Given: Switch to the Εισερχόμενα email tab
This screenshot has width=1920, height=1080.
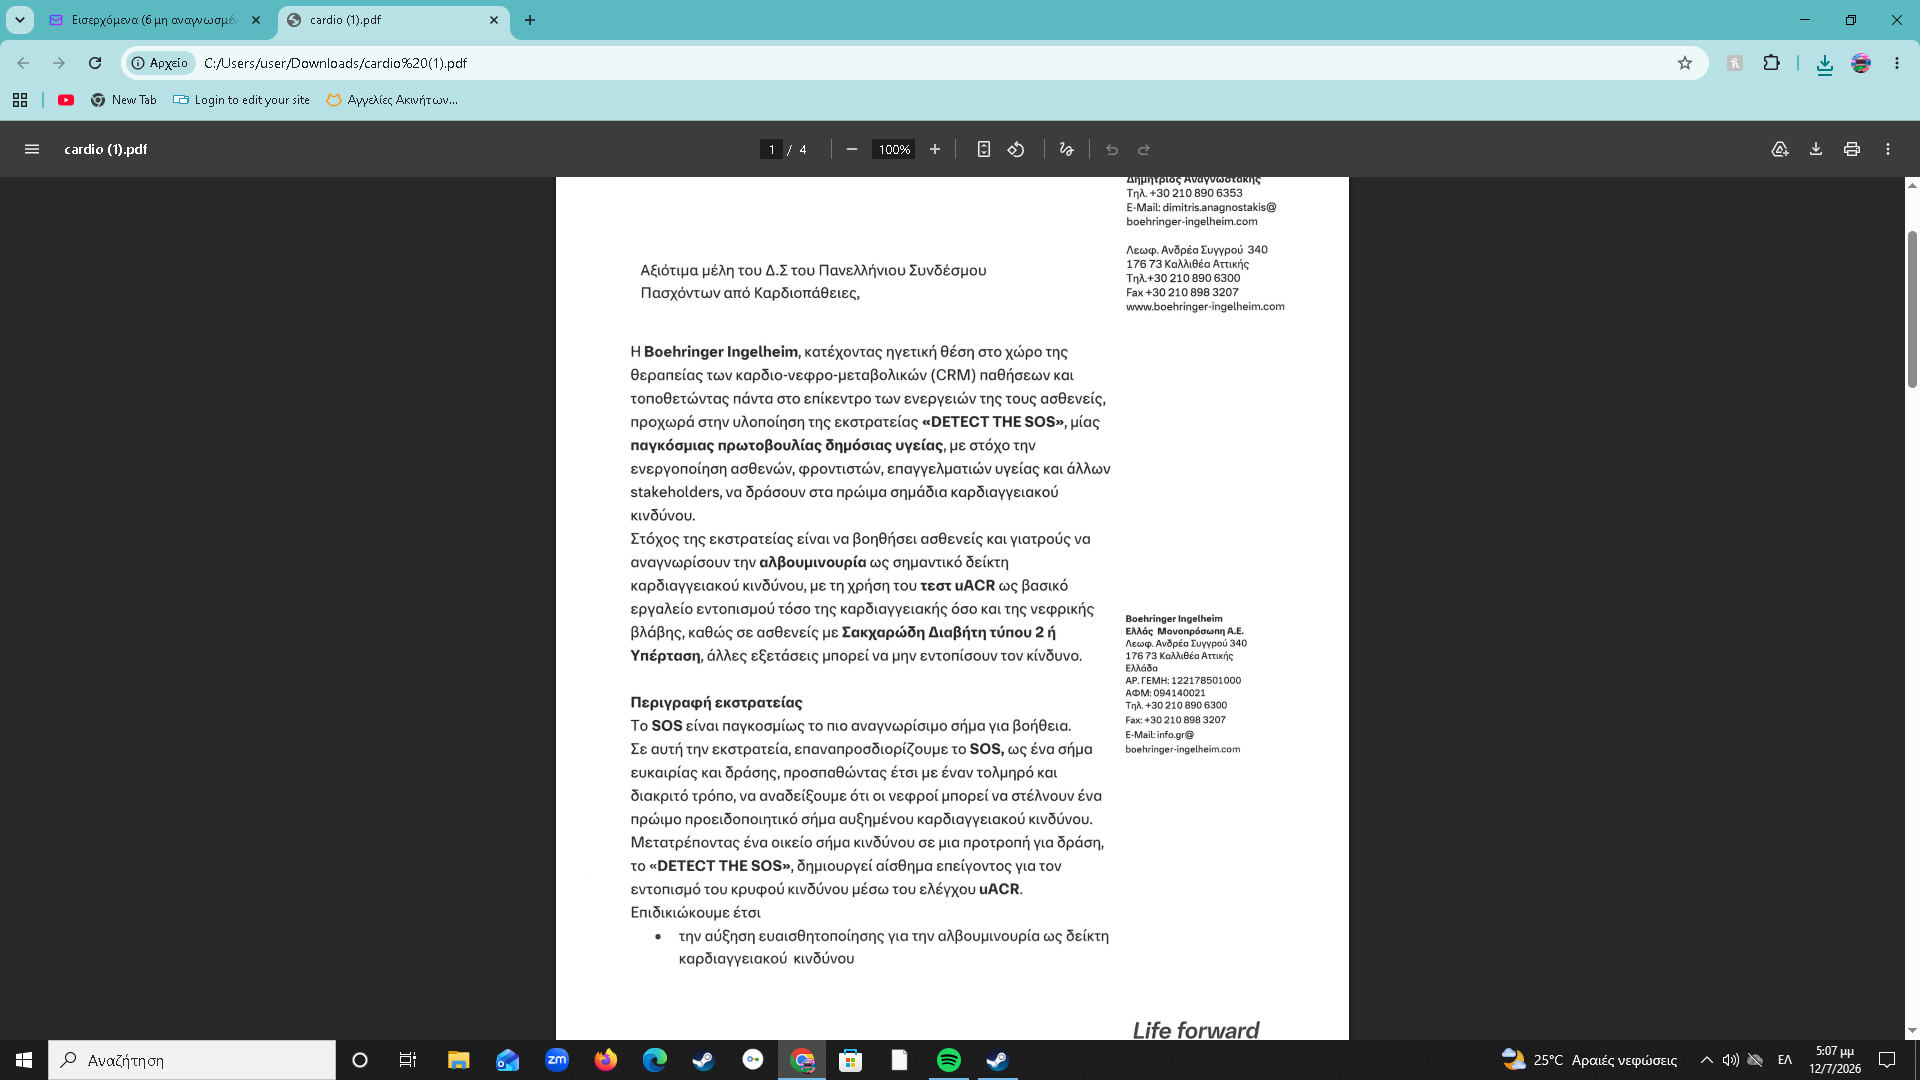Looking at the screenshot, I should pyautogui.click(x=155, y=20).
